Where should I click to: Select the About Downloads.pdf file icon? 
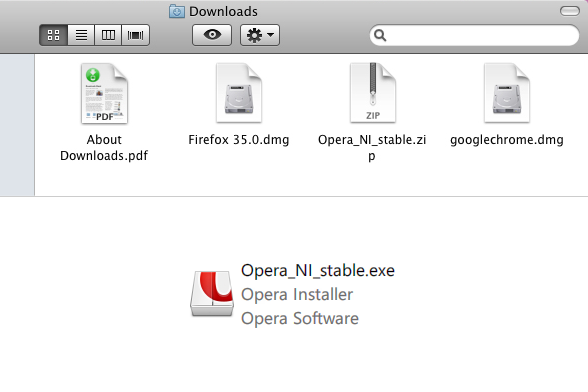tap(104, 93)
